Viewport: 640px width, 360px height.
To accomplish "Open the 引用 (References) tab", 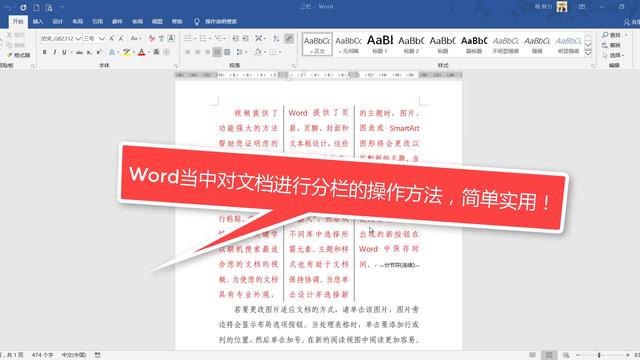I will coord(97,21).
